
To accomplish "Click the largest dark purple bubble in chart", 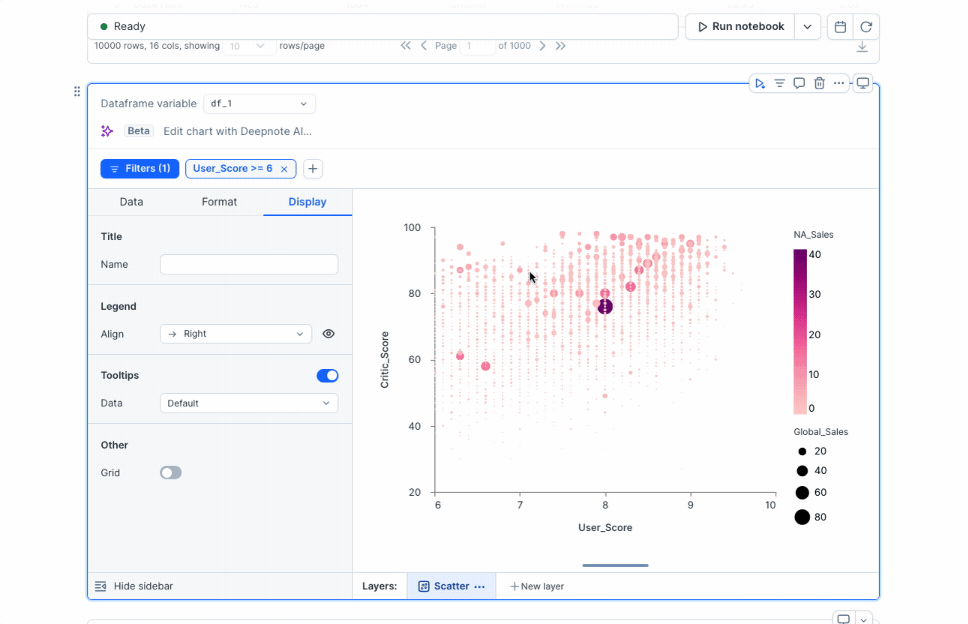I will point(605,307).
